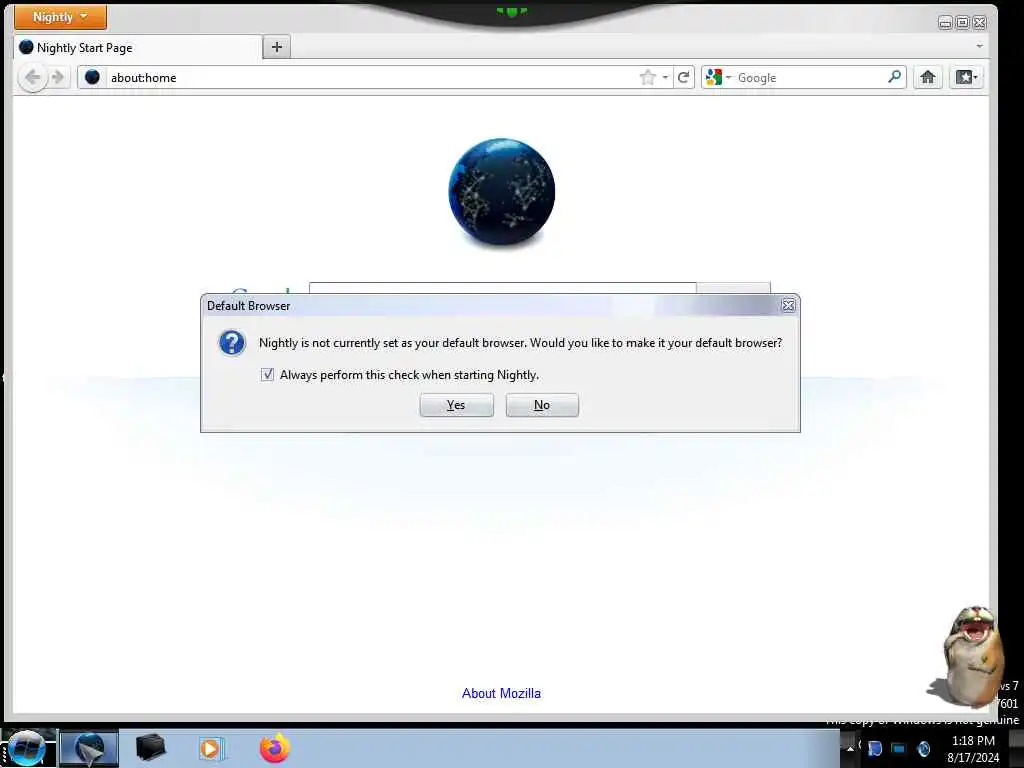
Task: Click the network tray icon
Action: [x=899, y=748]
